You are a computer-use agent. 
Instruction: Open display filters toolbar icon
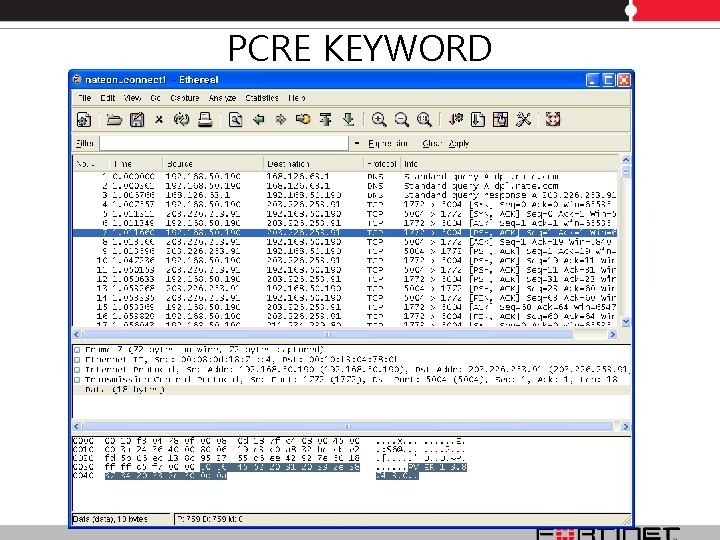coord(478,120)
